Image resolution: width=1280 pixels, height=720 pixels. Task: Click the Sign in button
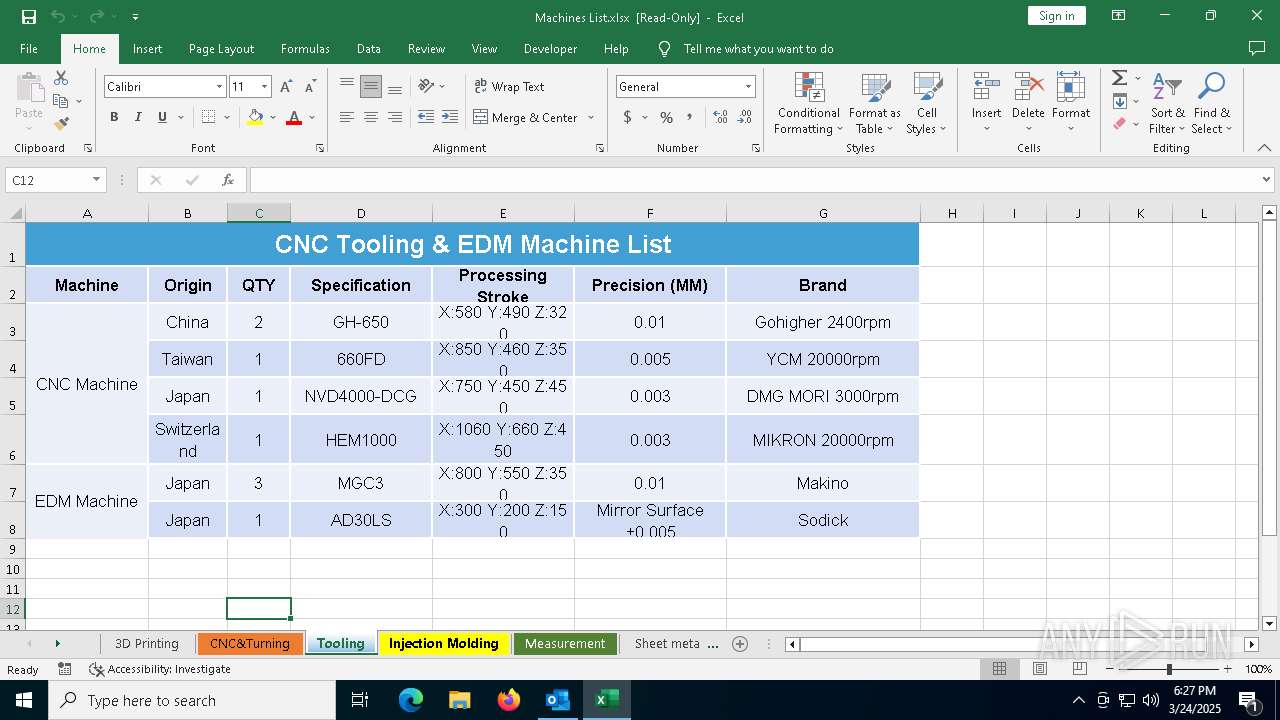[1056, 16]
